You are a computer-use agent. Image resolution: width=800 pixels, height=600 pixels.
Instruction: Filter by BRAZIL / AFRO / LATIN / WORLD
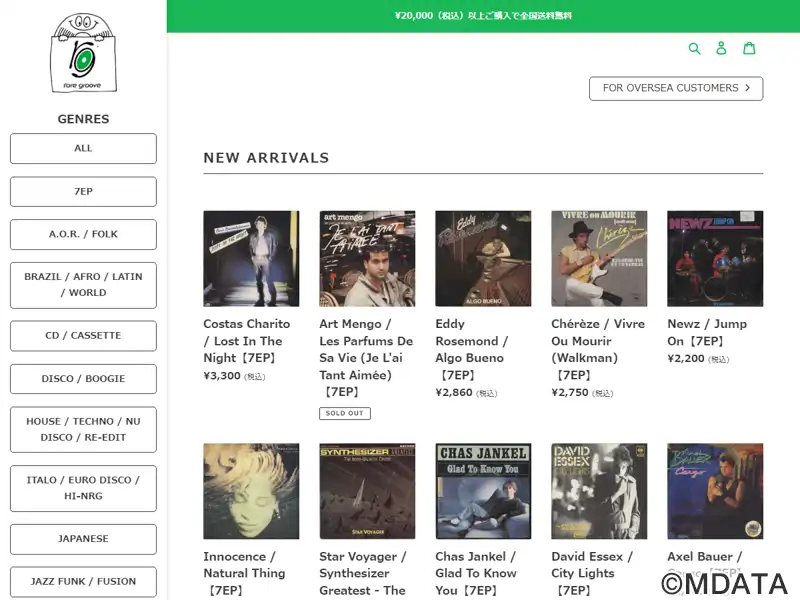[83, 285]
